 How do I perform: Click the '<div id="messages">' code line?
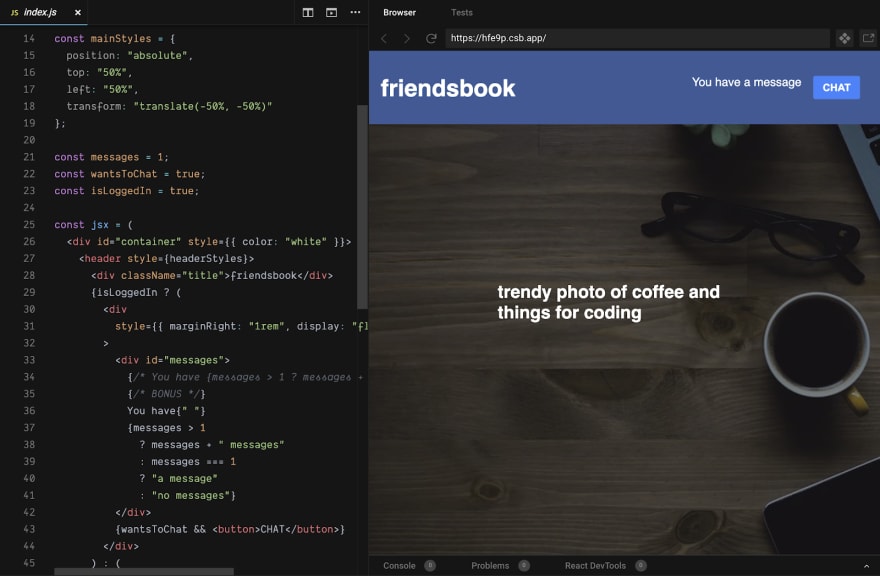point(172,360)
